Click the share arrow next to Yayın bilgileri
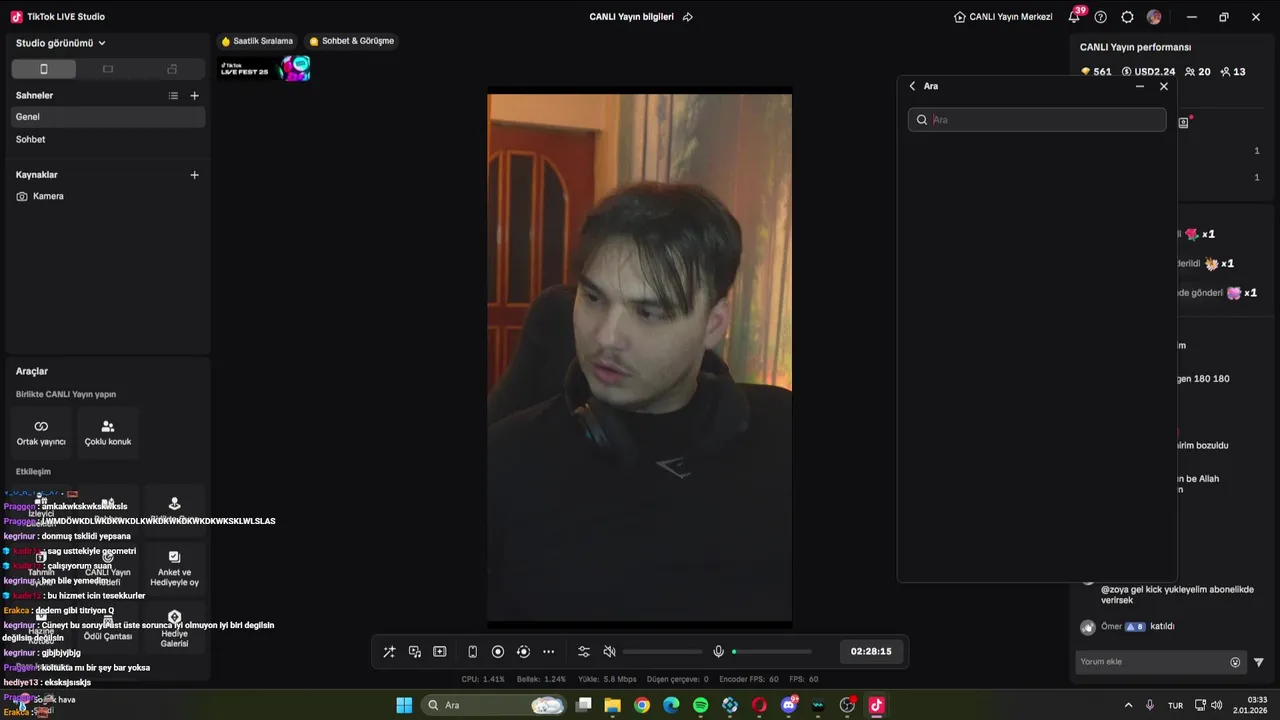The height and width of the screenshot is (720, 1280). tap(688, 17)
